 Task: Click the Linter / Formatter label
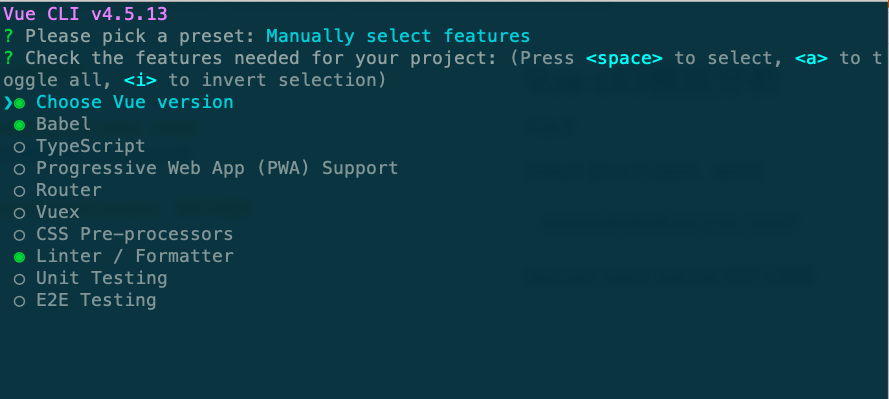(135, 256)
